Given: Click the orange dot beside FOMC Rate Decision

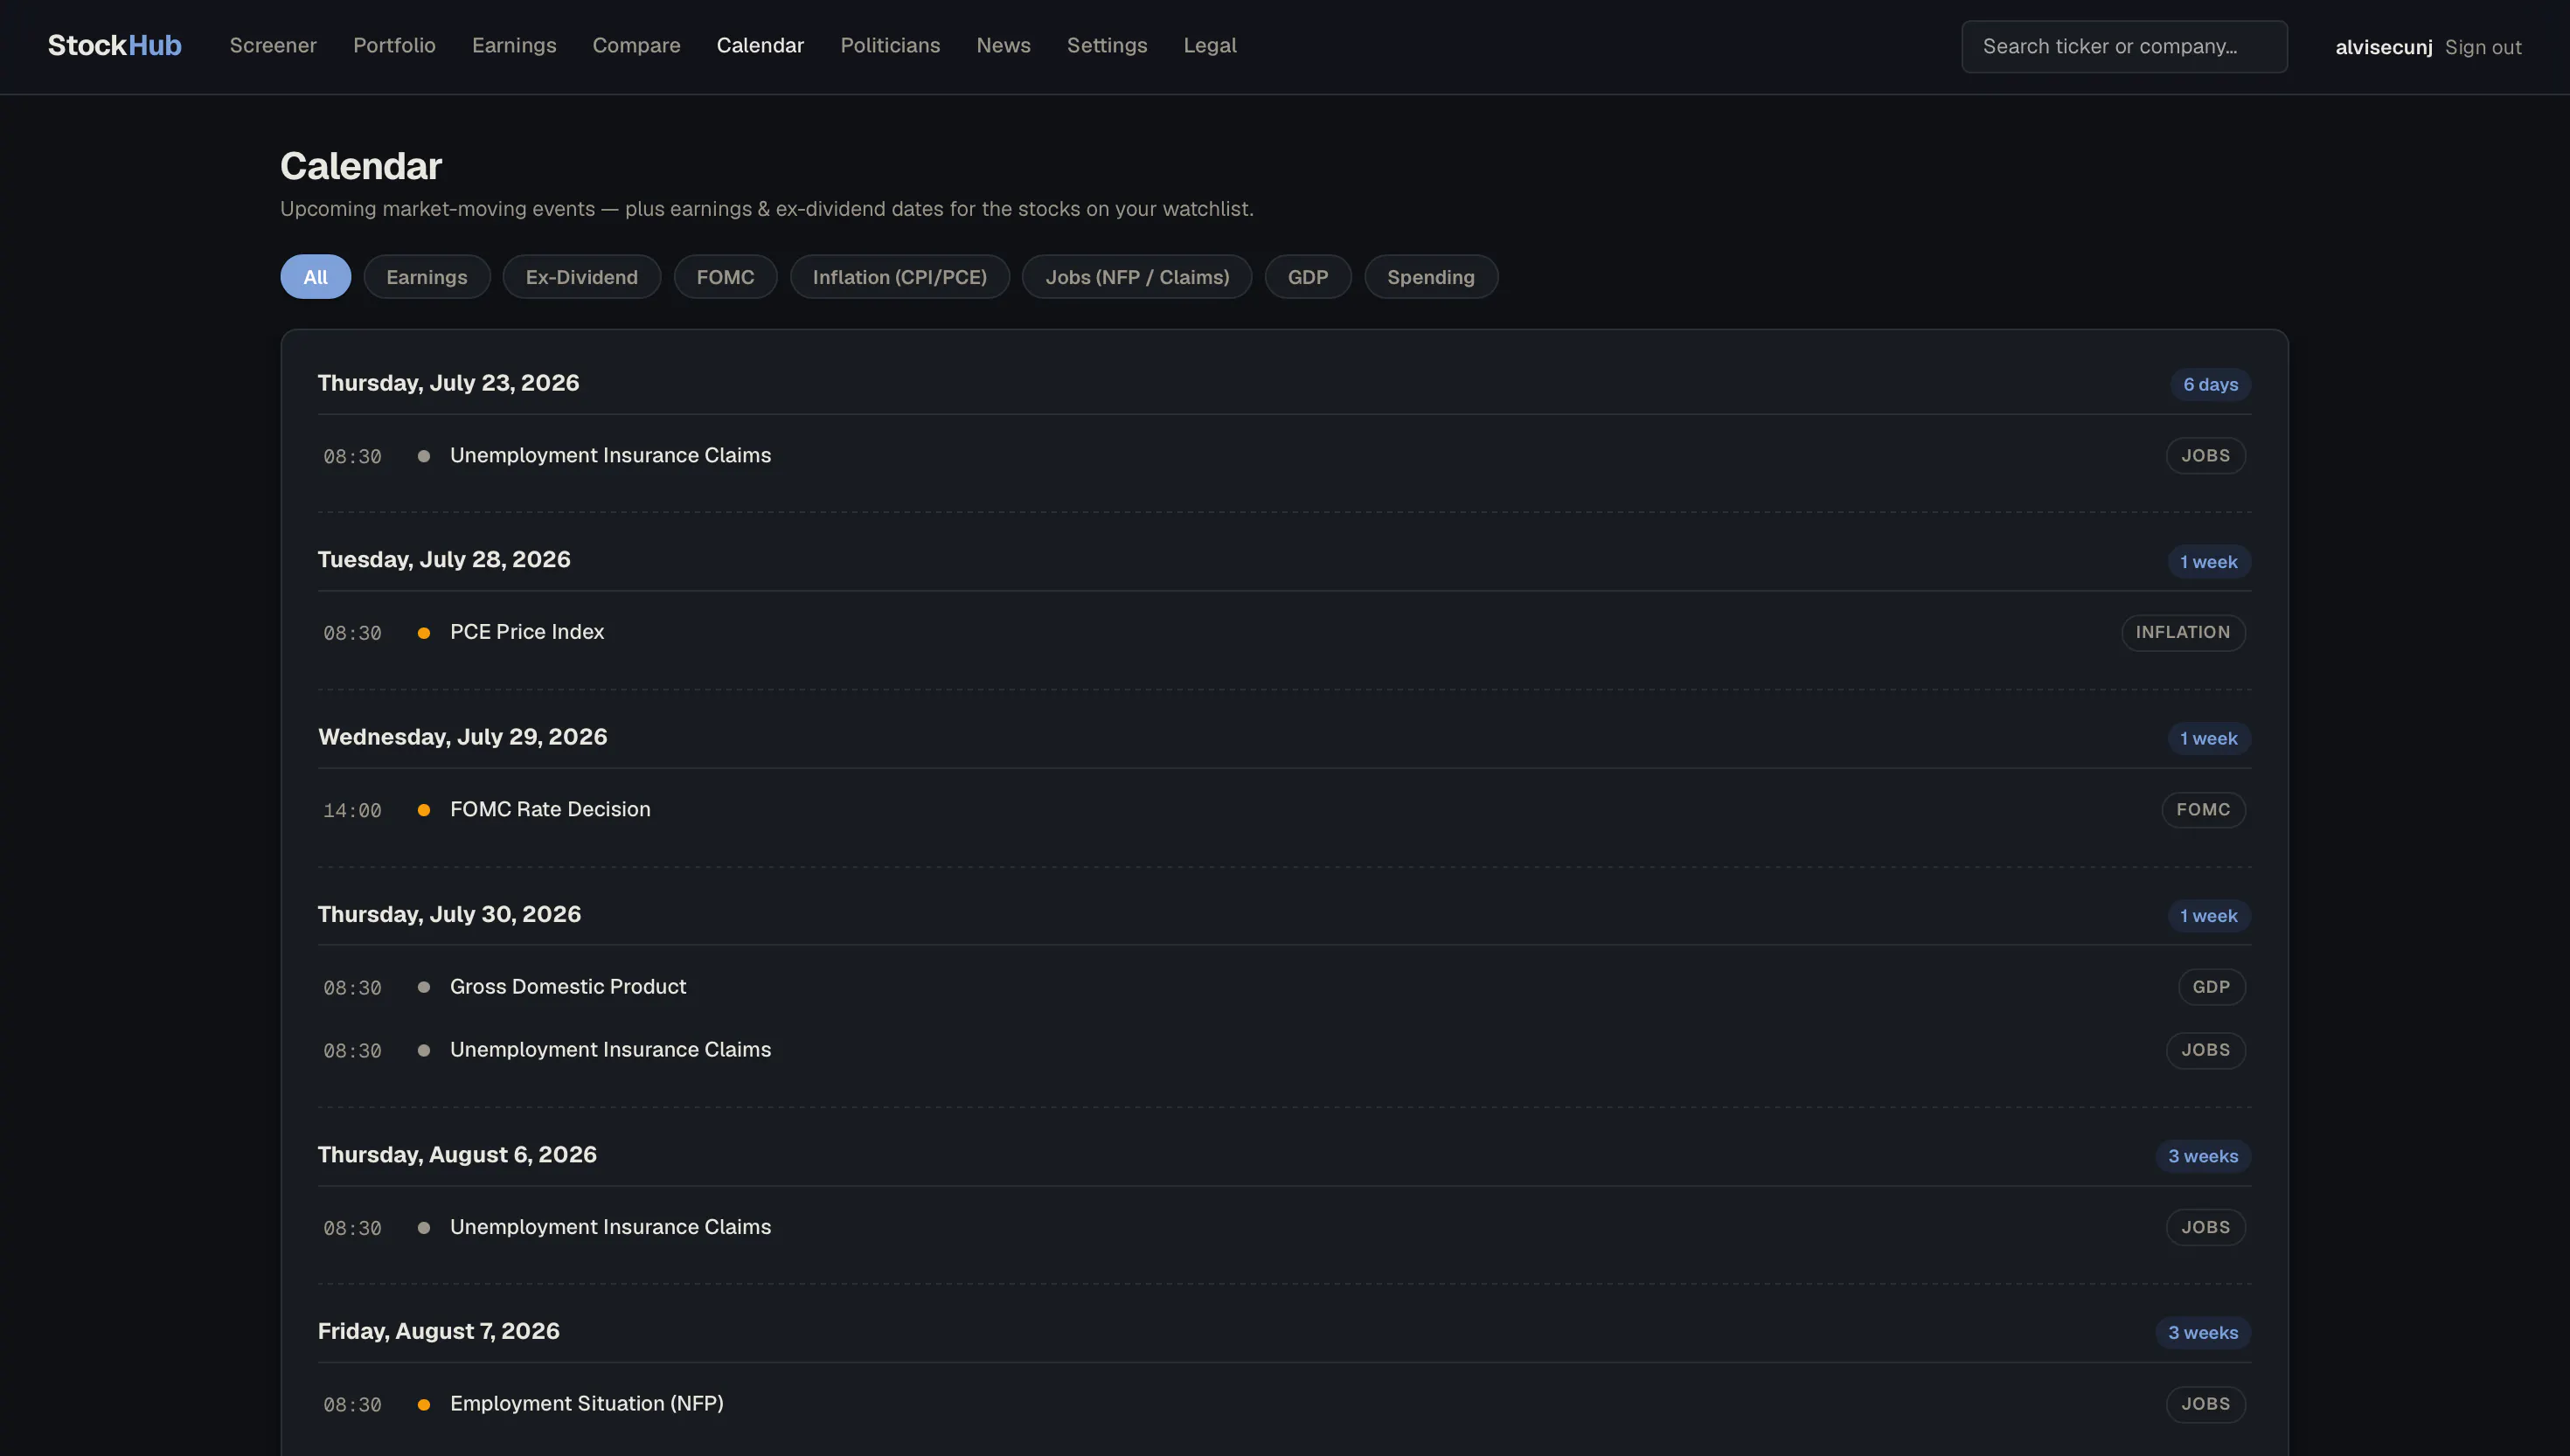Looking at the screenshot, I should coord(424,810).
